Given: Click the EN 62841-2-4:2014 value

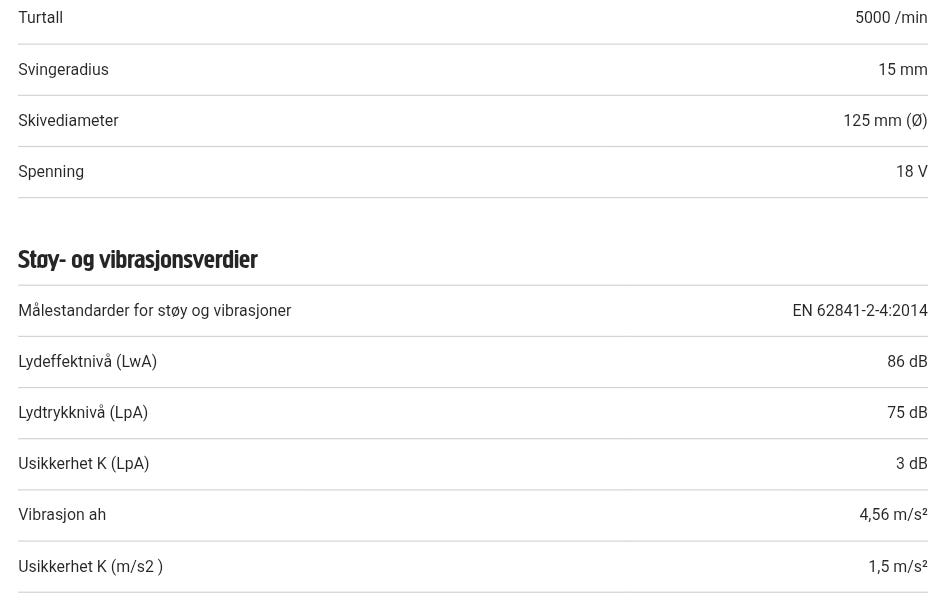Looking at the screenshot, I should point(859,311).
